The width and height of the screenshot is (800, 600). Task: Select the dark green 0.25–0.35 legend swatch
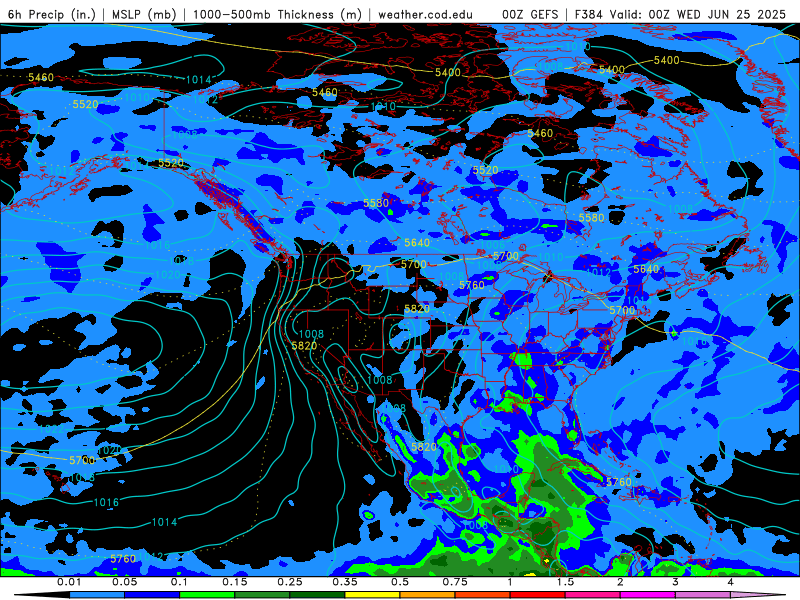[317, 595]
